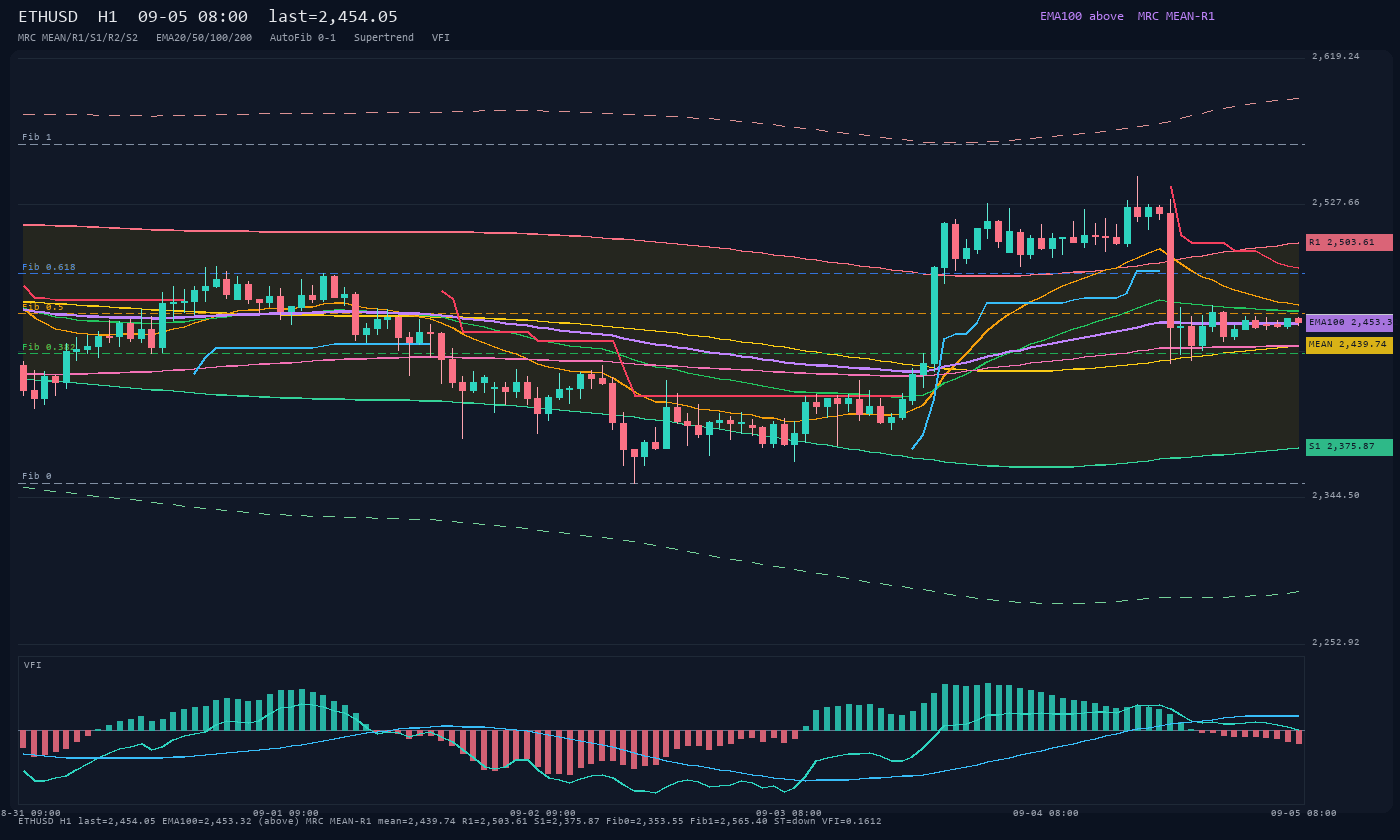Click the Fib 1 level label
Image resolution: width=1400 pixels, height=840 pixels.
point(37,136)
